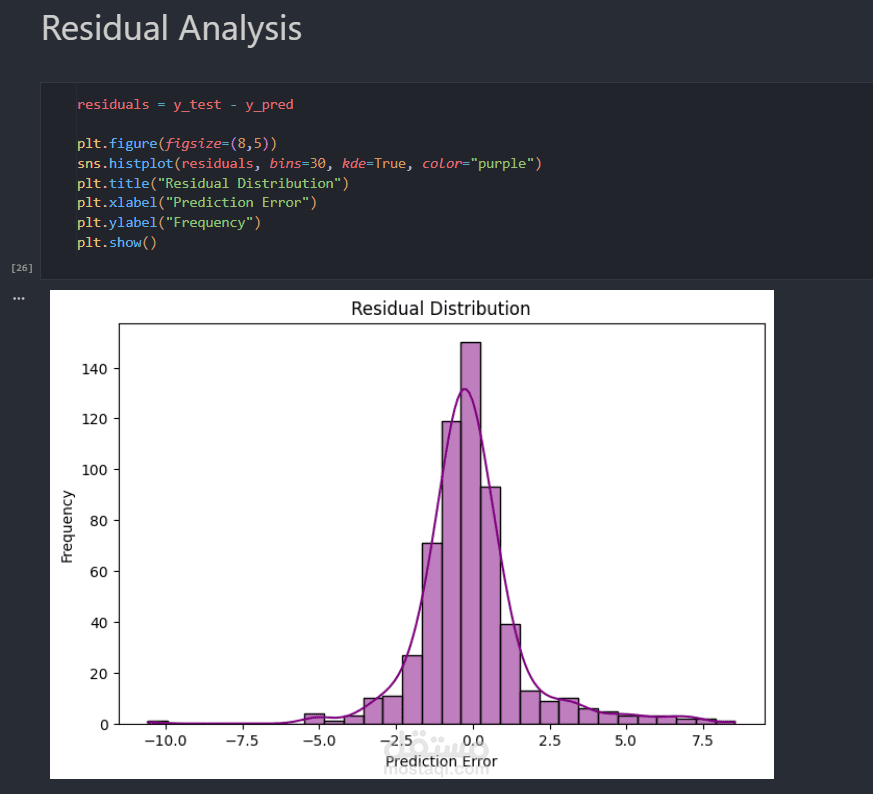Open the output actions ellipsis menu
The image size is (873, 794).
pyautogui.click(x=18, y=298)
